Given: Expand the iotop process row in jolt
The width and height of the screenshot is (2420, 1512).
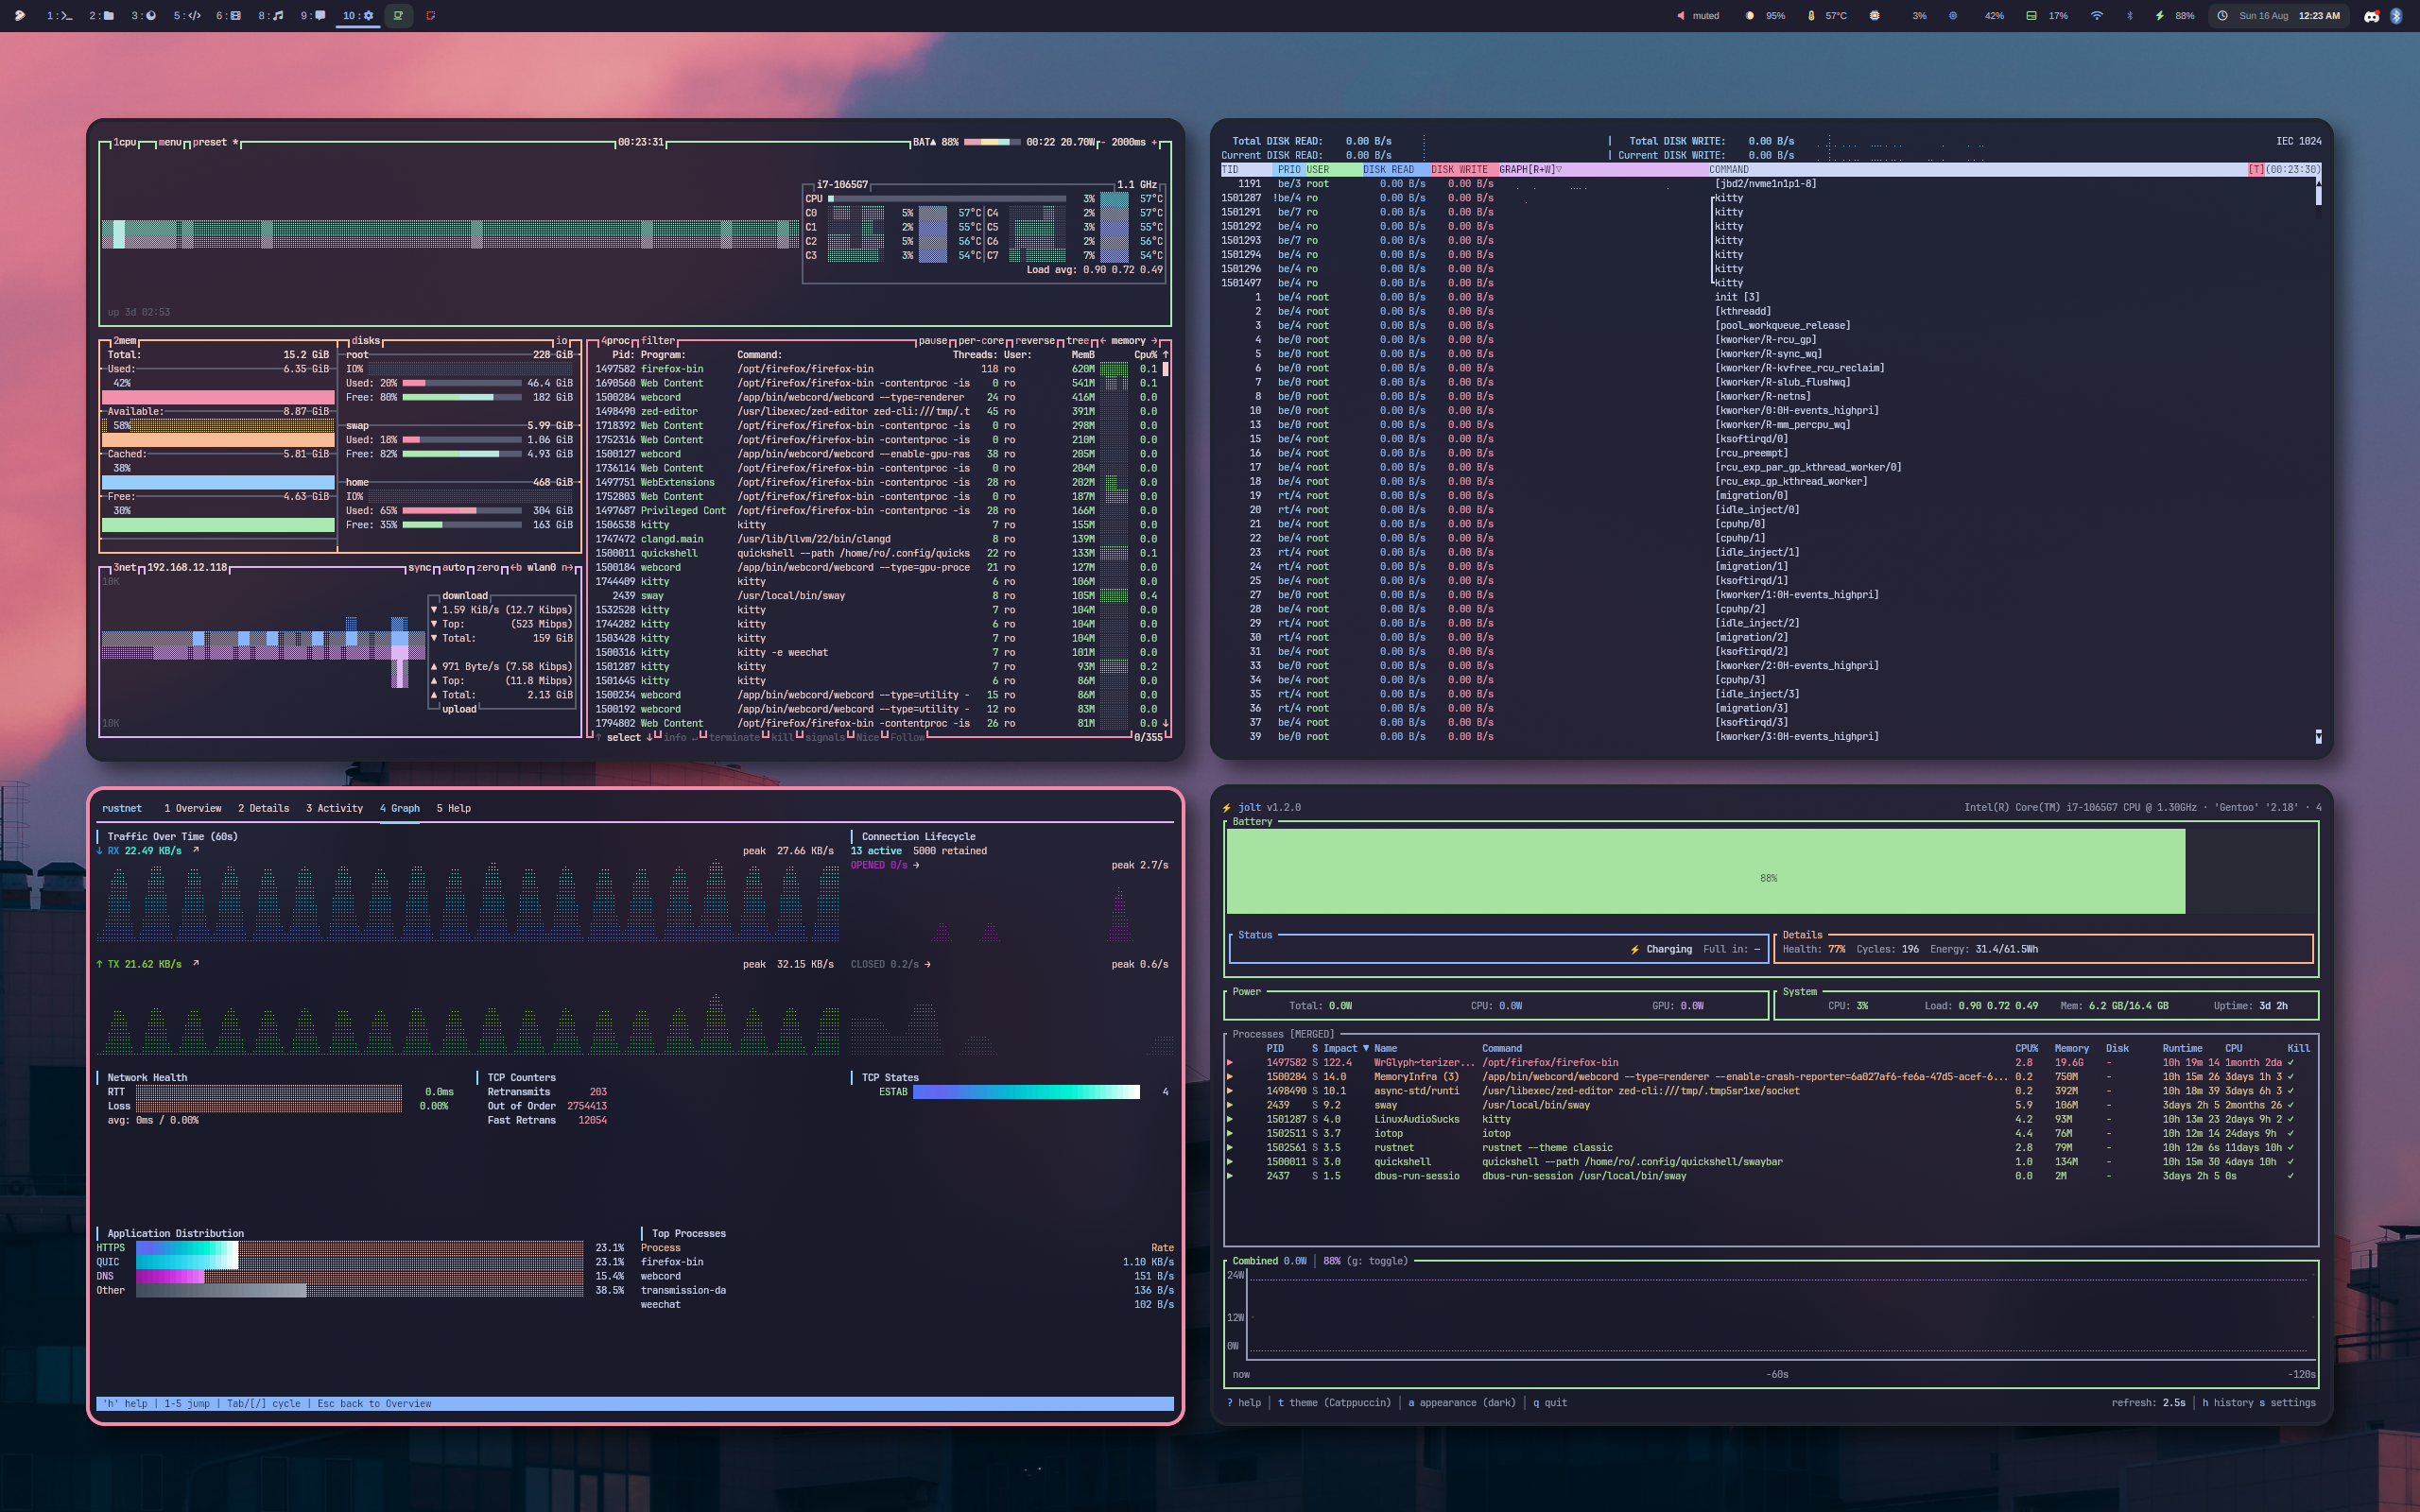Looking at the screenshot, I should [1230, 1134].
